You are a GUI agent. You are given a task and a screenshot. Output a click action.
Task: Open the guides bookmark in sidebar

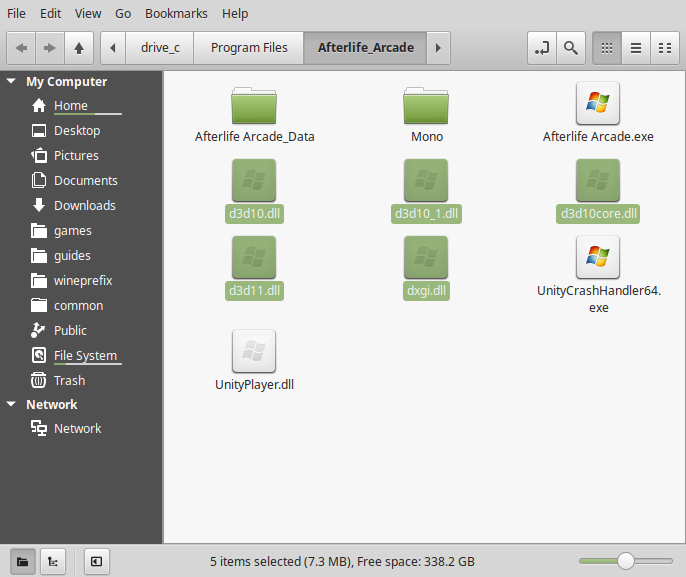(81, 255)
